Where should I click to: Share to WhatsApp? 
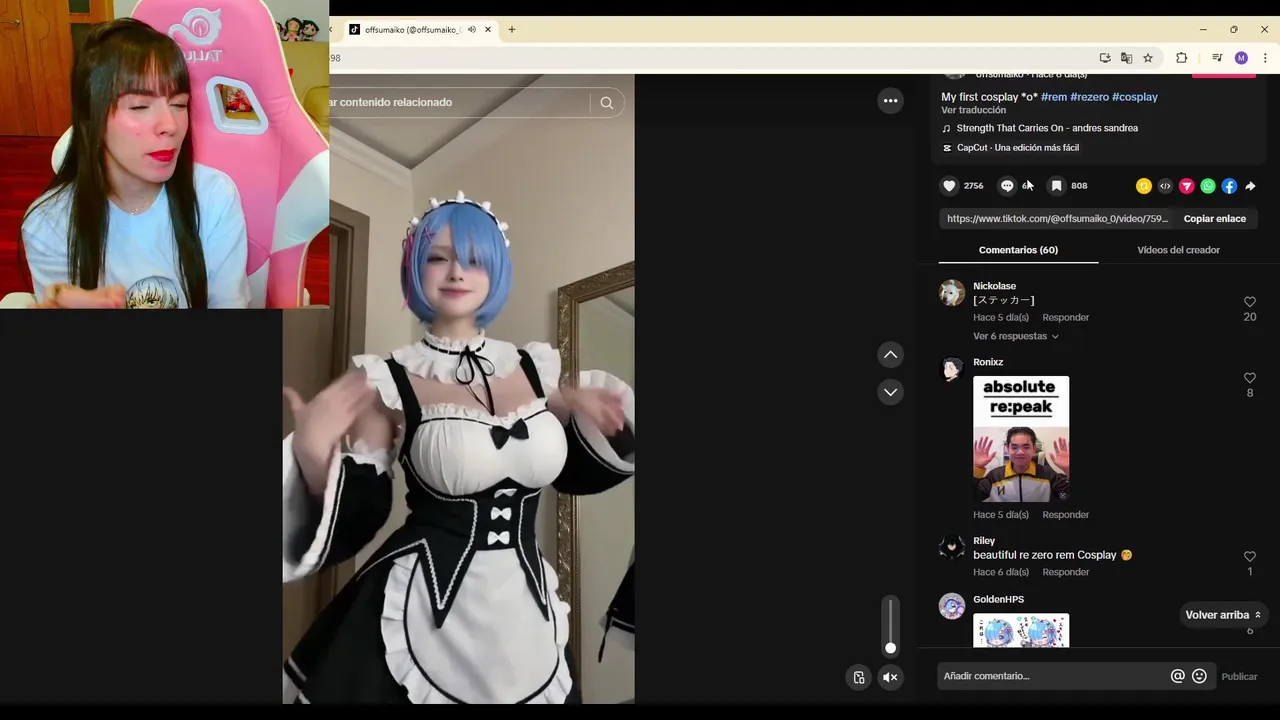click(1208, 186)
